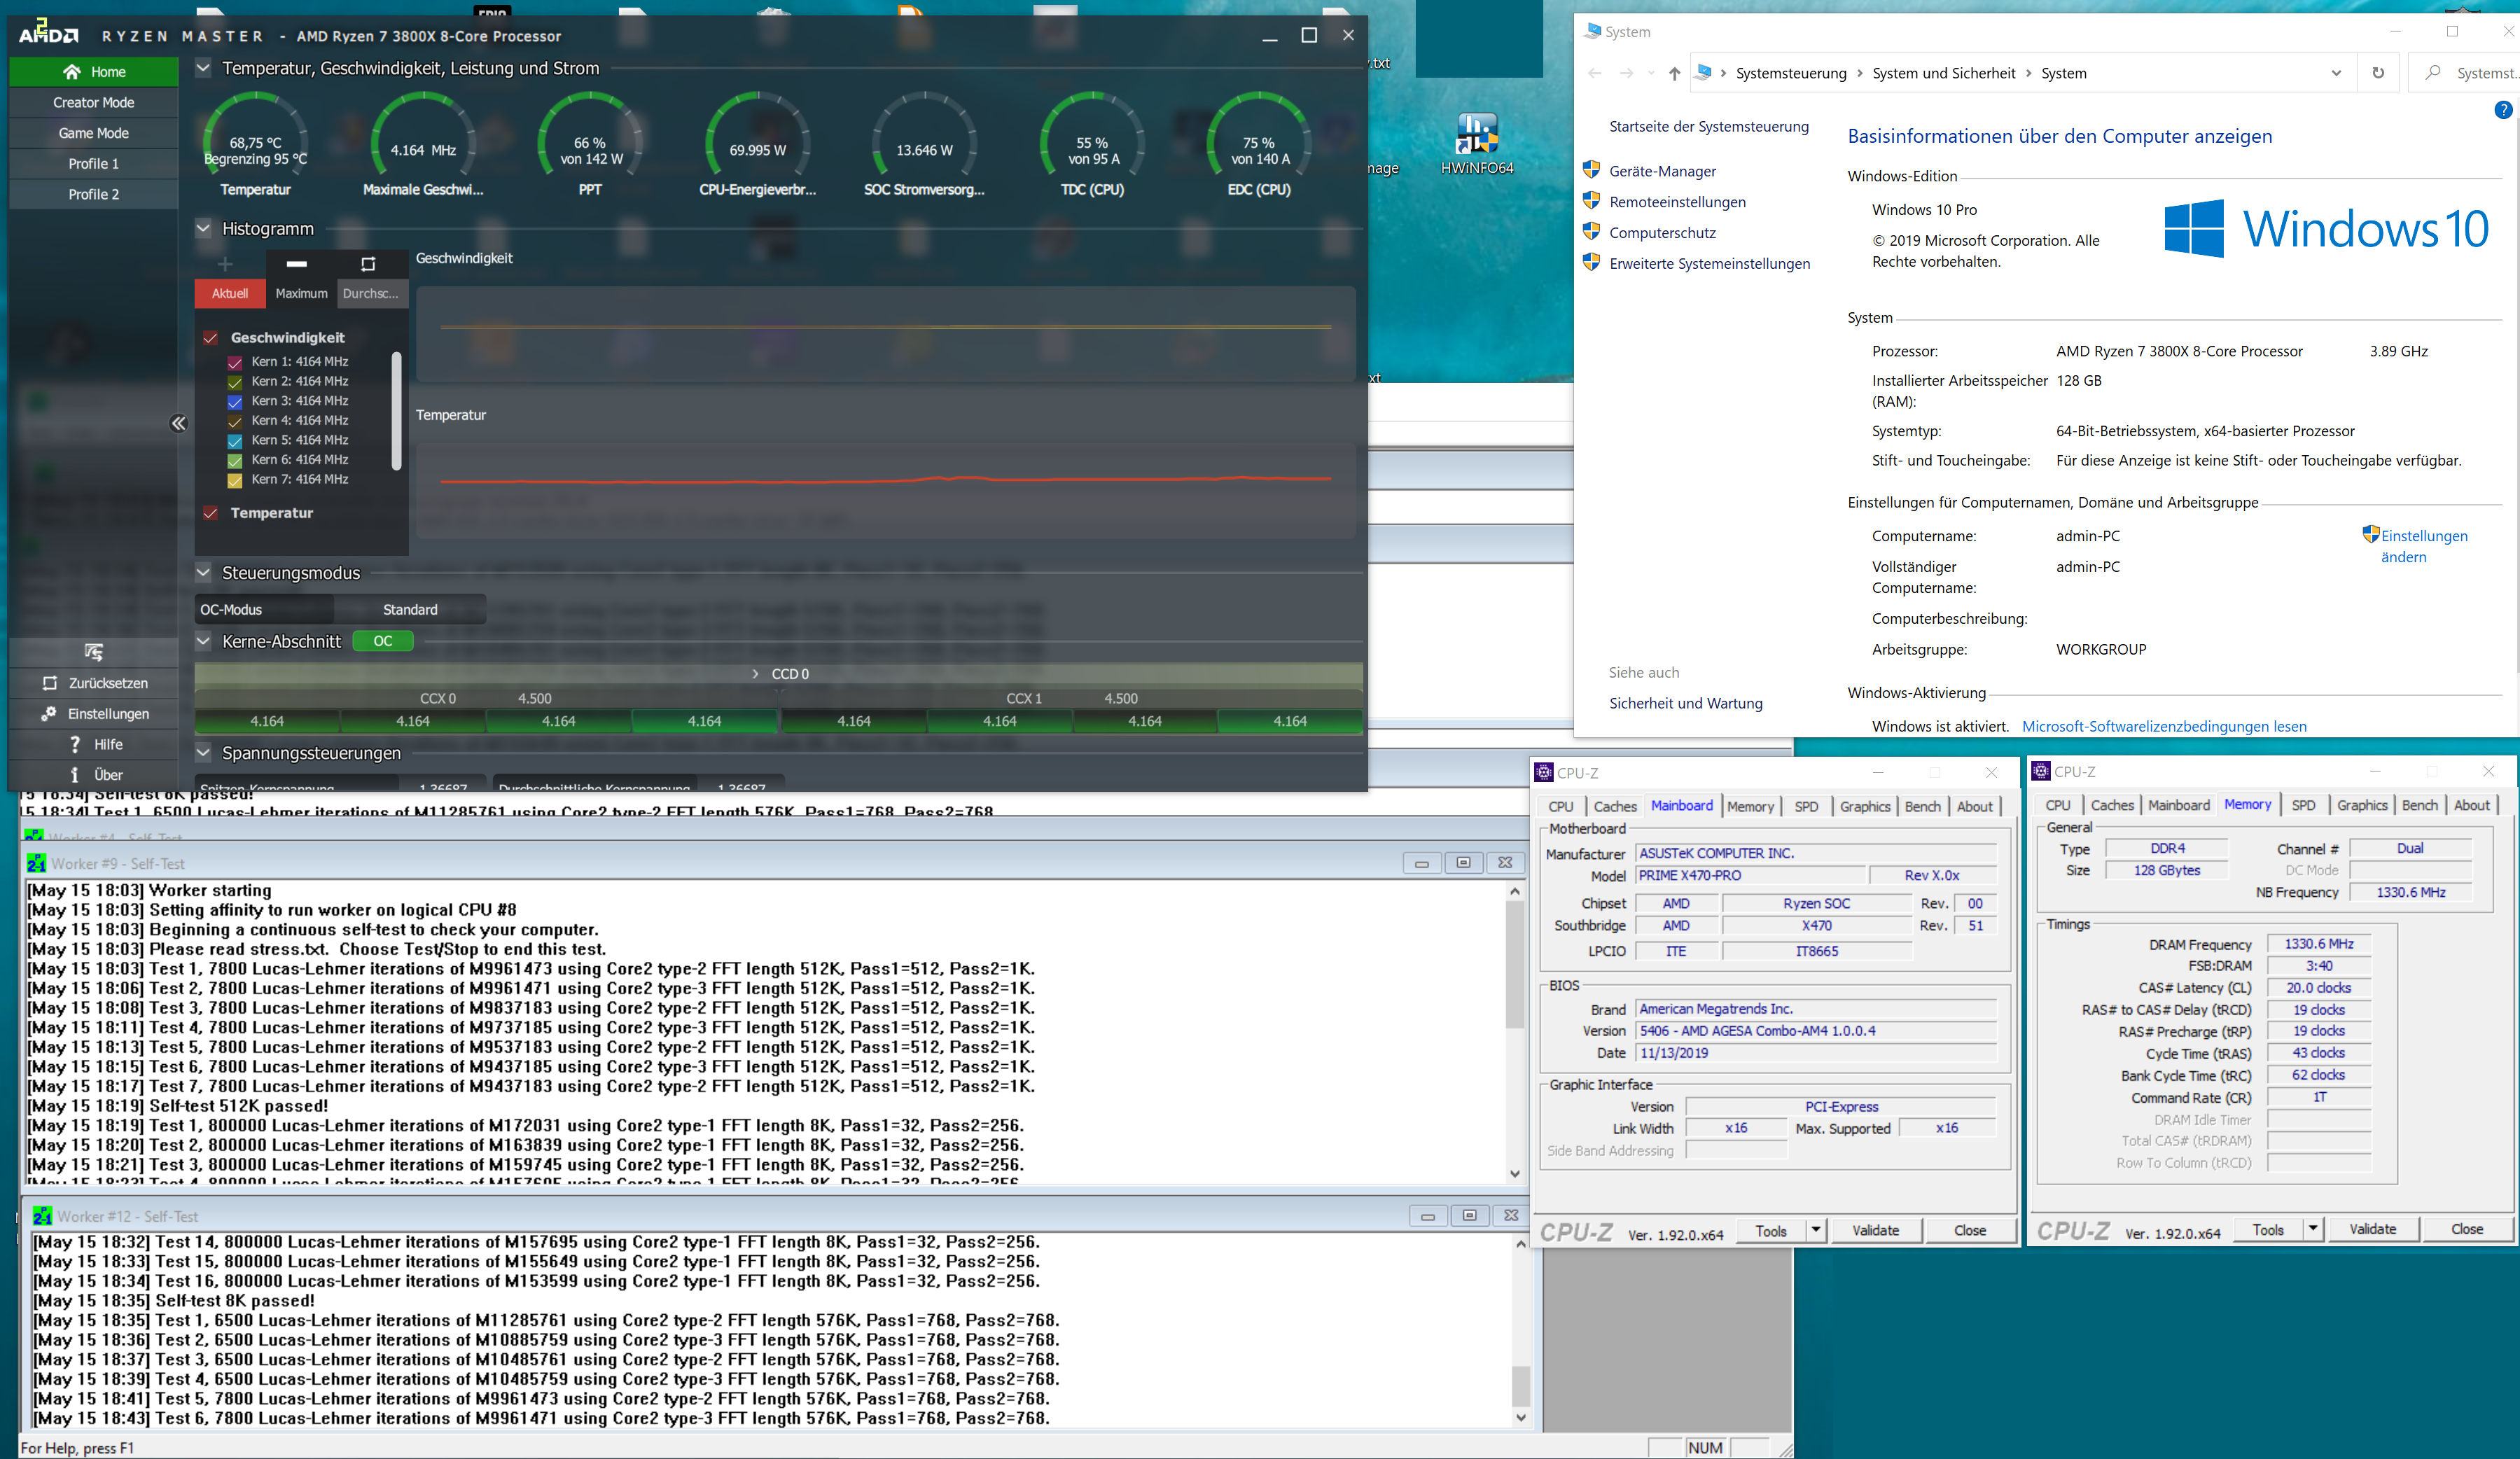2520x1459 pixels.
Task: Collapse the Spannungssteuerungen section
Action: pos(203,753)
